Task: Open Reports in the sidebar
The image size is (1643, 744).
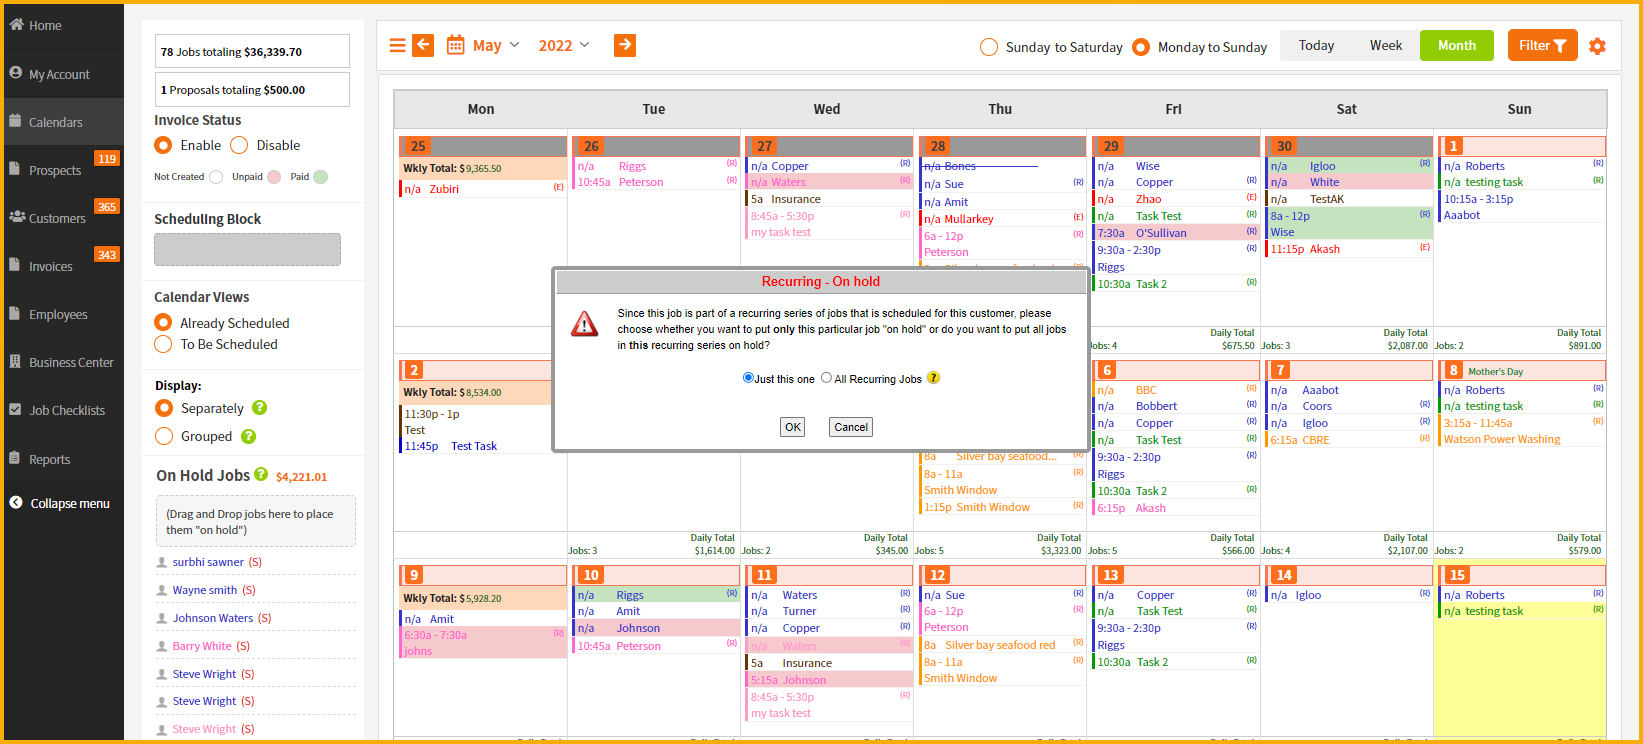Action: [62, 459]
